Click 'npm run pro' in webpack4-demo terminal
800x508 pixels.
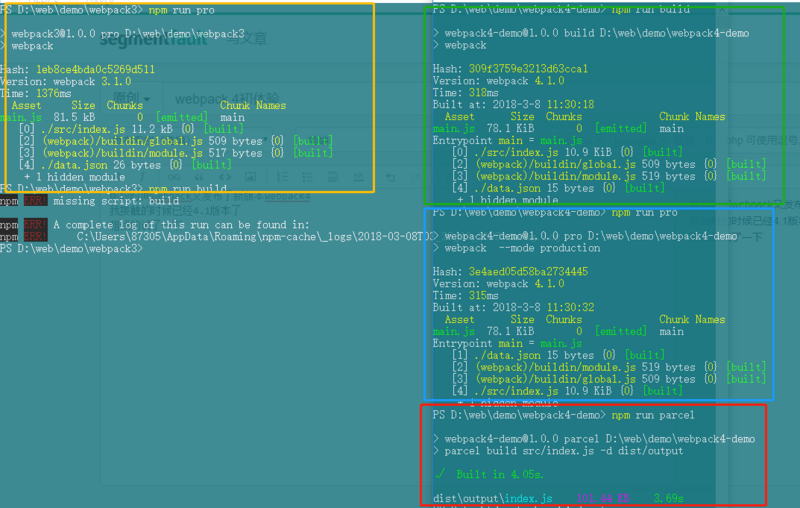coord(644,212)
